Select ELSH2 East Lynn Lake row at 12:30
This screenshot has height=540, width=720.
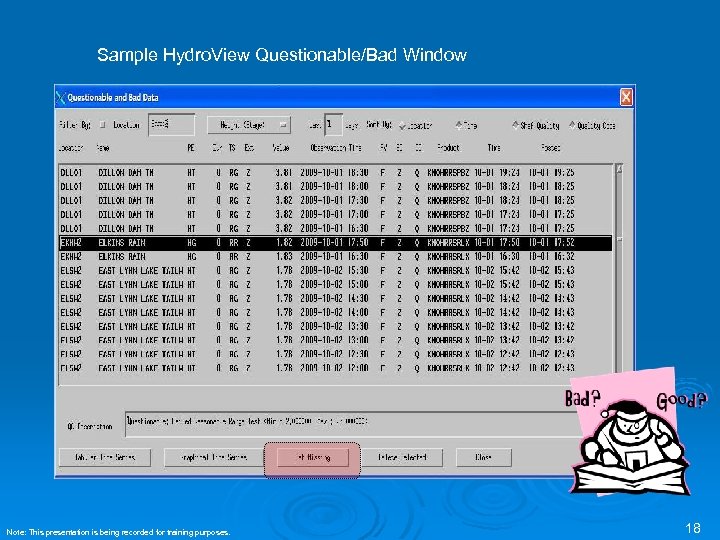pyautogui.click(x=336, y=354)
